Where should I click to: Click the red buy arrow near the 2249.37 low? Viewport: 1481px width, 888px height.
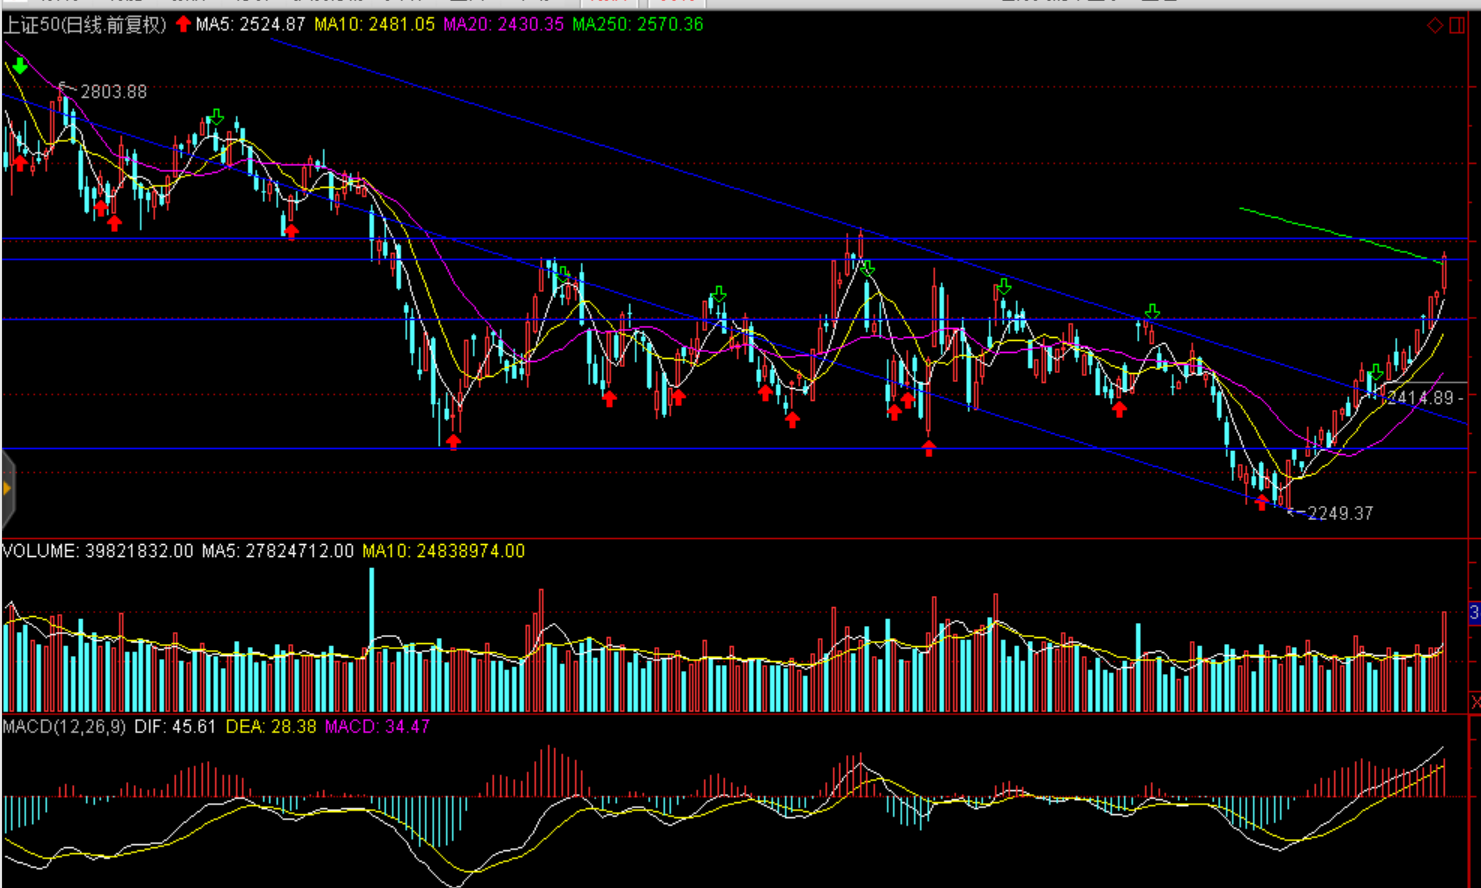[x=1262, y=502]
